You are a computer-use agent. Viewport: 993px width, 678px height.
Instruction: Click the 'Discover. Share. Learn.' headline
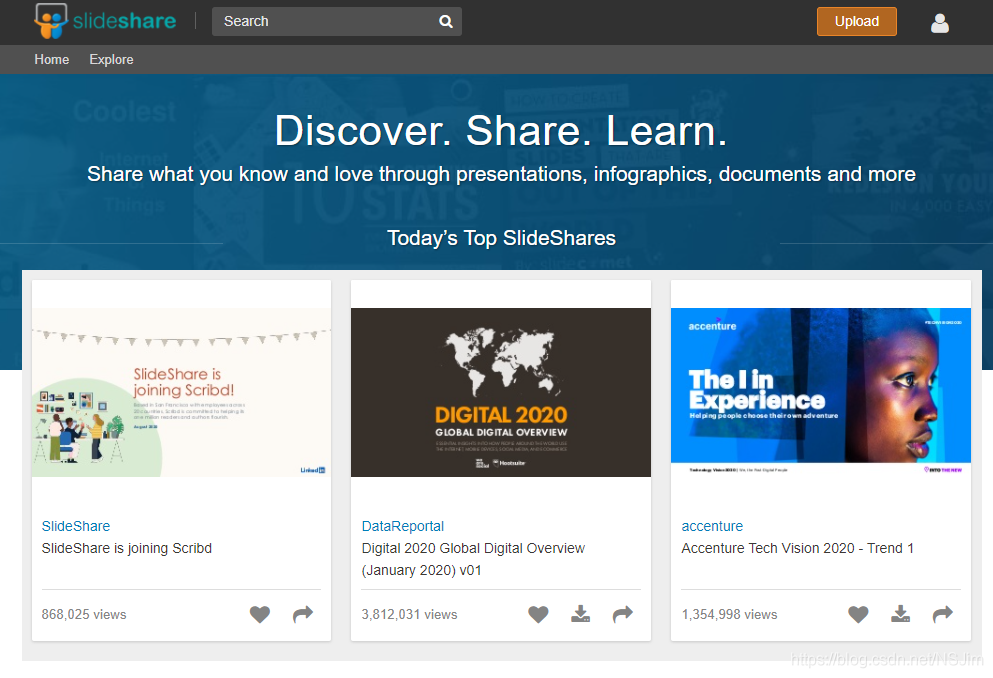[x=501, y=131]
